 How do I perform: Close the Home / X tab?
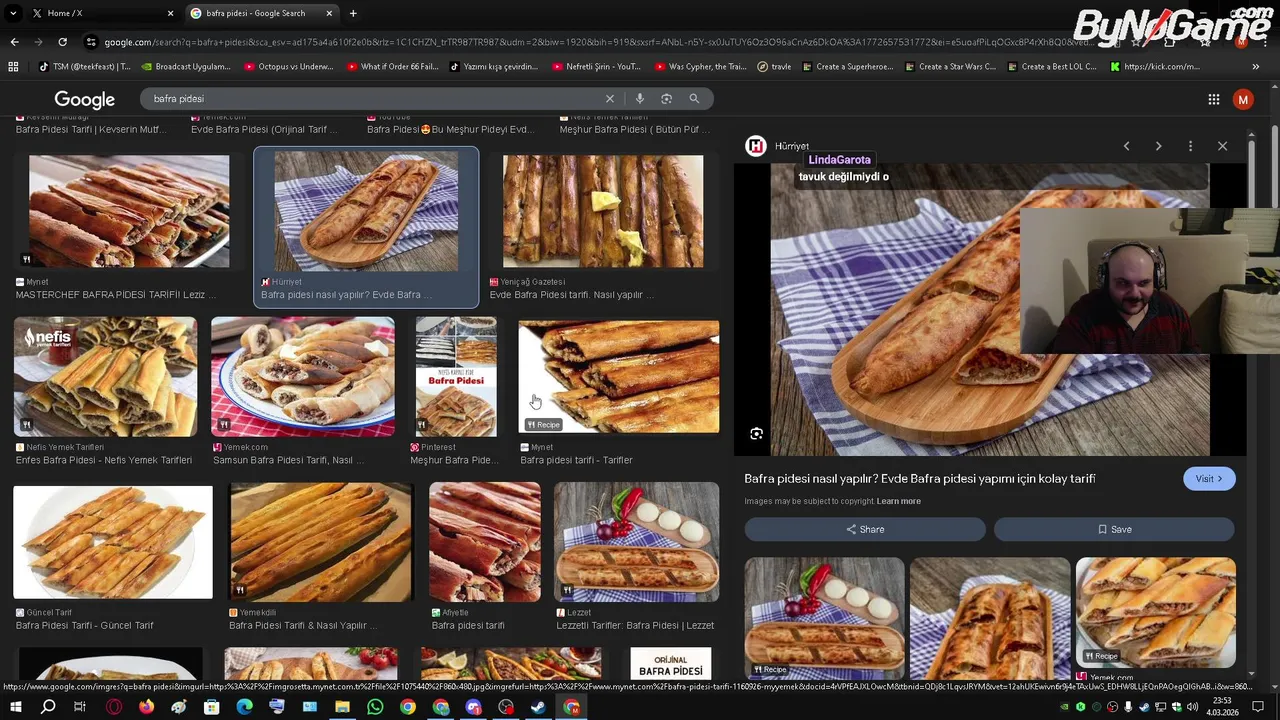tap(170, 13)
